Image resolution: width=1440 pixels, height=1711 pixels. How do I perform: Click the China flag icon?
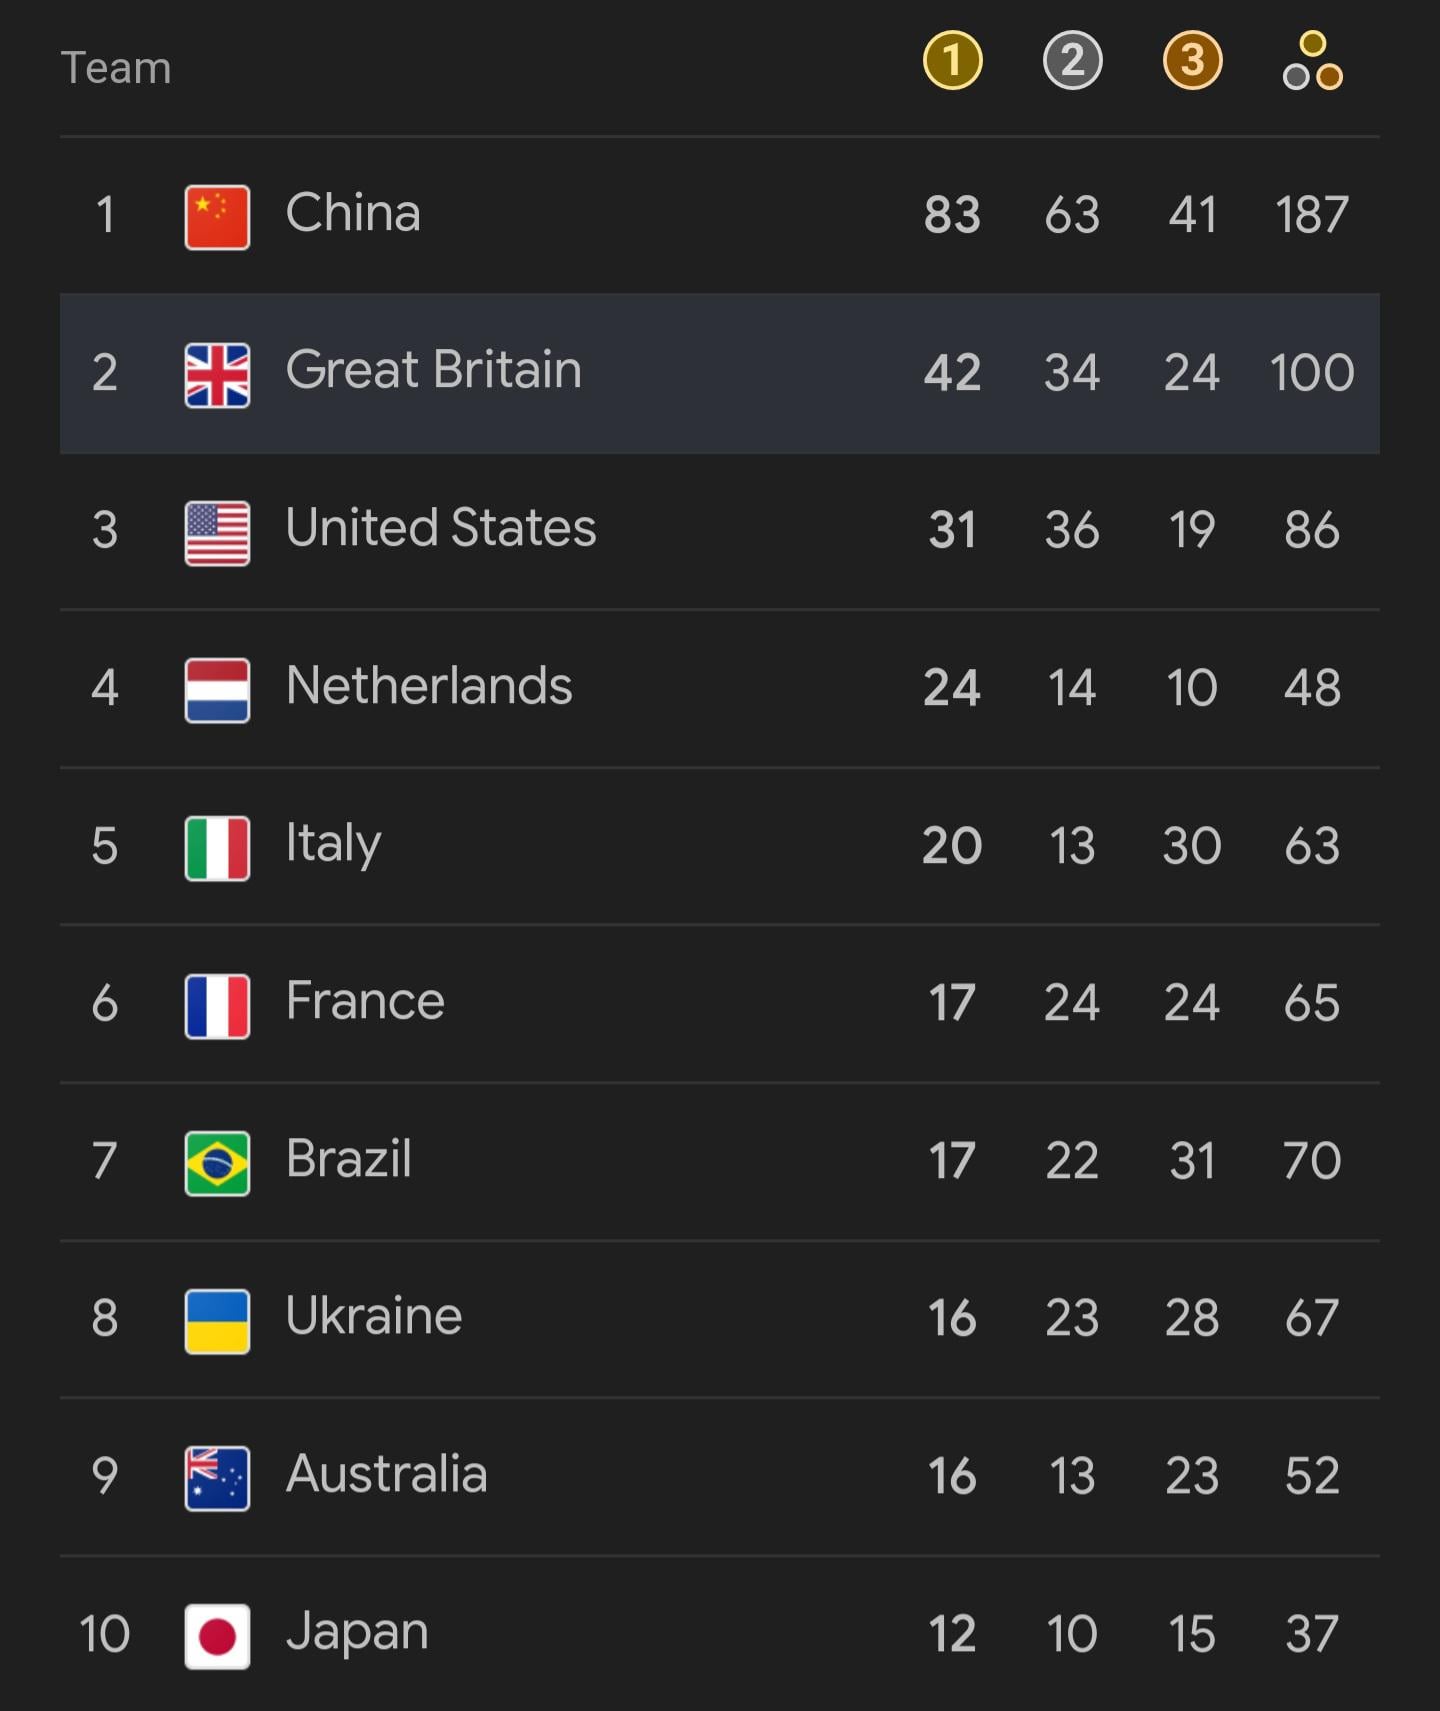point(217,217)
